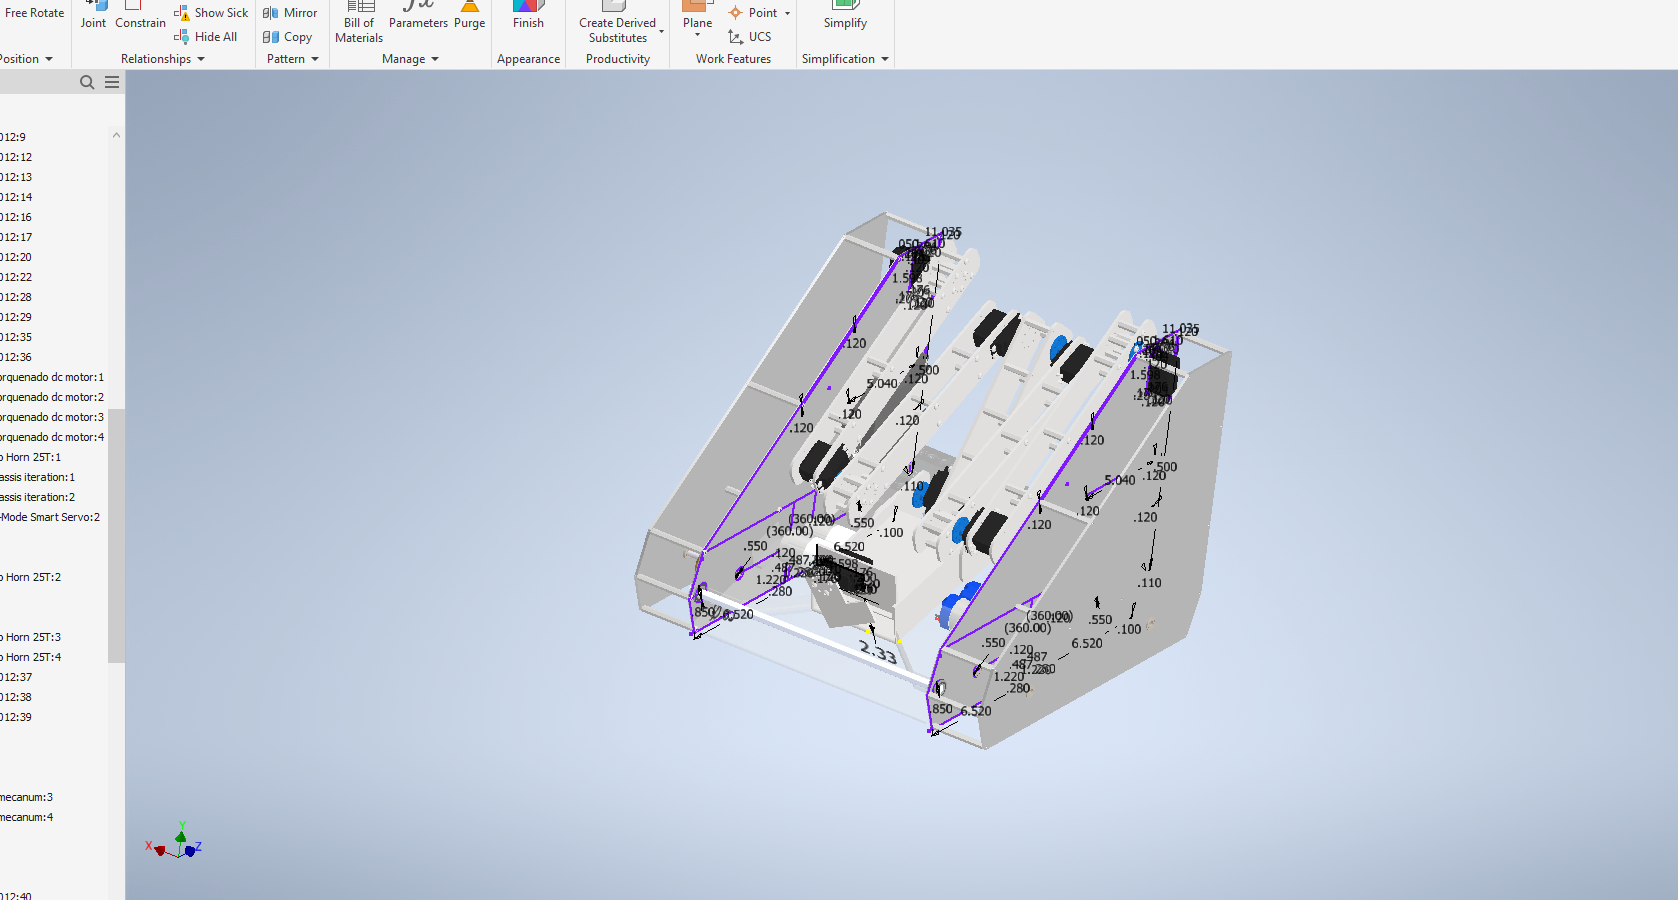Select Mode Smart Servo:2 in browser

(x=50, y=517)
